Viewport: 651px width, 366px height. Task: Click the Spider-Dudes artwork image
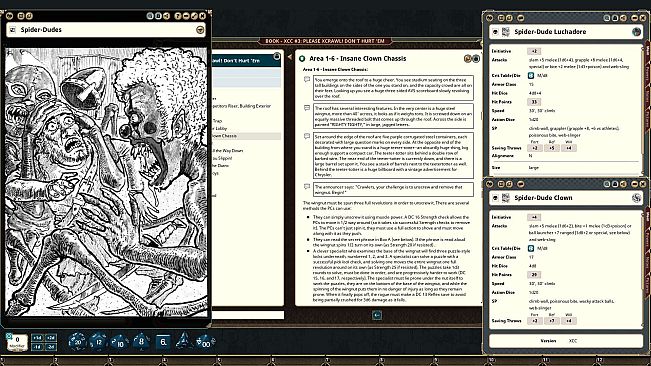click(106, 182)
